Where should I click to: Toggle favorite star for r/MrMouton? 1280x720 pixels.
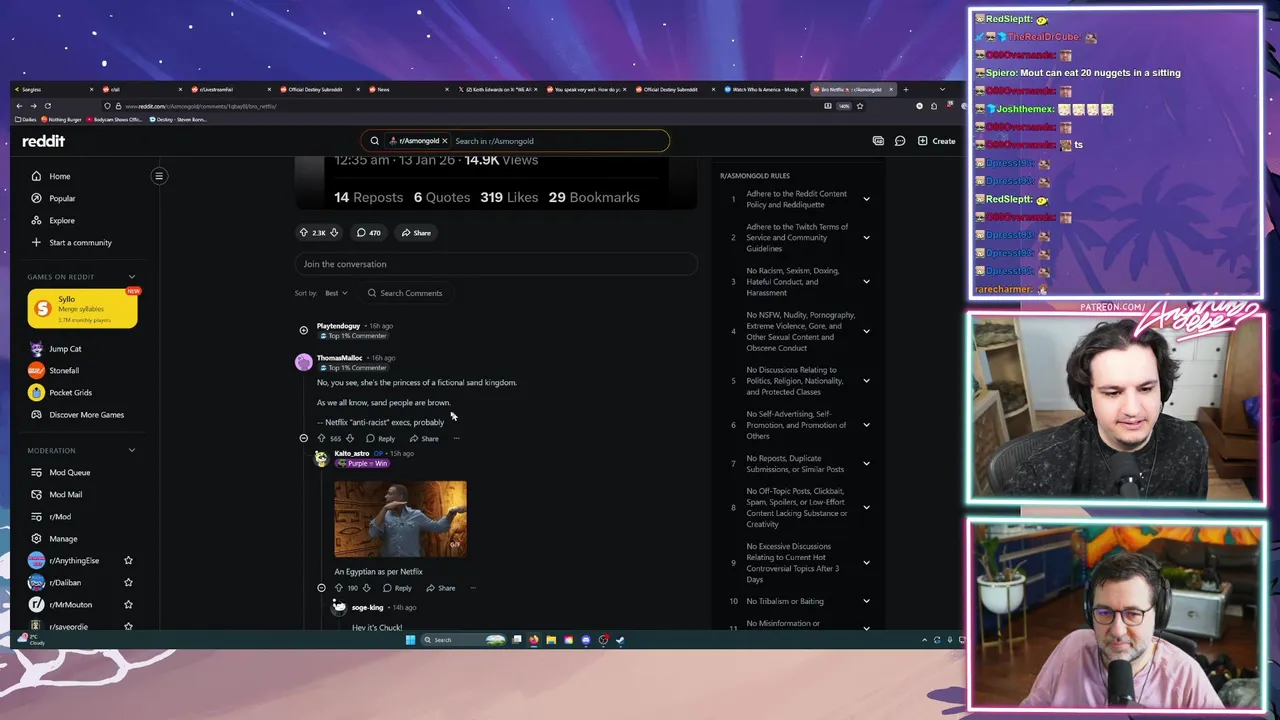point(128,604)
